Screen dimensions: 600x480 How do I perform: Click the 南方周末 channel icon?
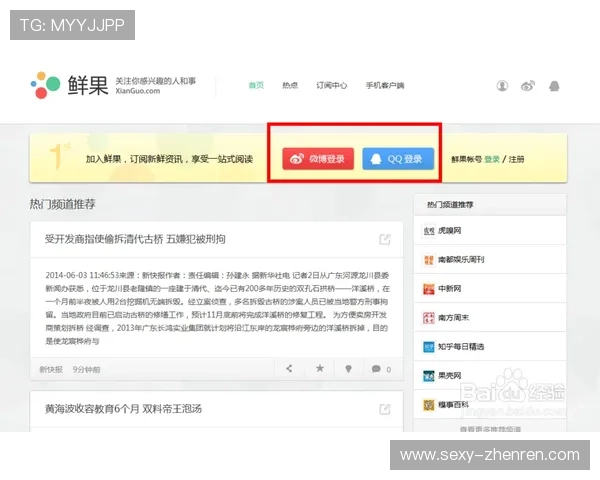click(429, 318)
